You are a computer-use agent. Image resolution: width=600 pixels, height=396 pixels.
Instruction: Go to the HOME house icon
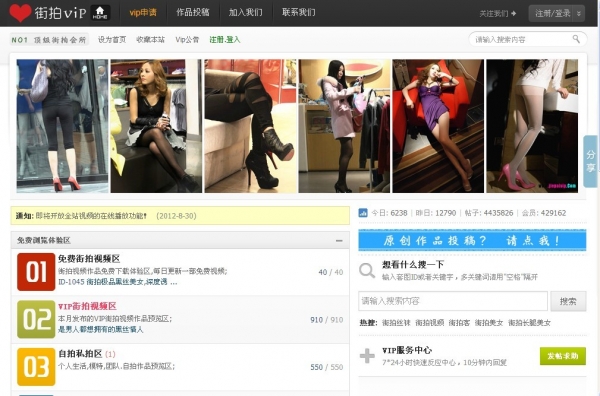100,13
